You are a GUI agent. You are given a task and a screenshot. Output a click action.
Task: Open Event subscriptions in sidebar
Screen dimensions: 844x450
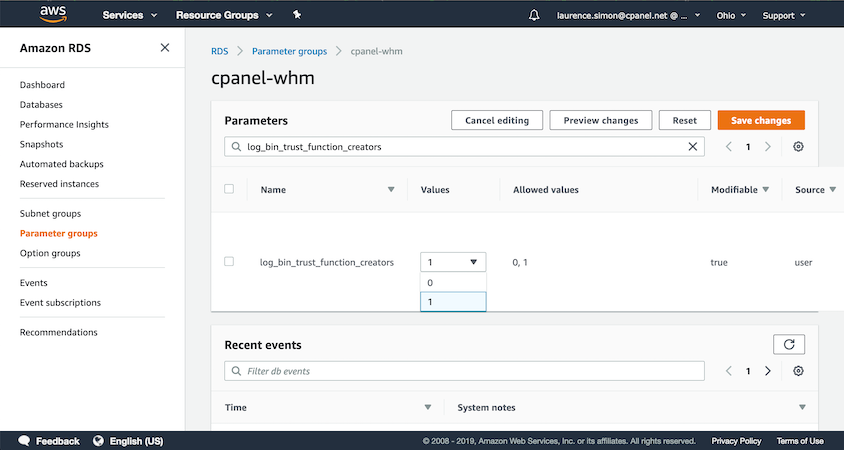pyautogui.click(x=60, y=303)
